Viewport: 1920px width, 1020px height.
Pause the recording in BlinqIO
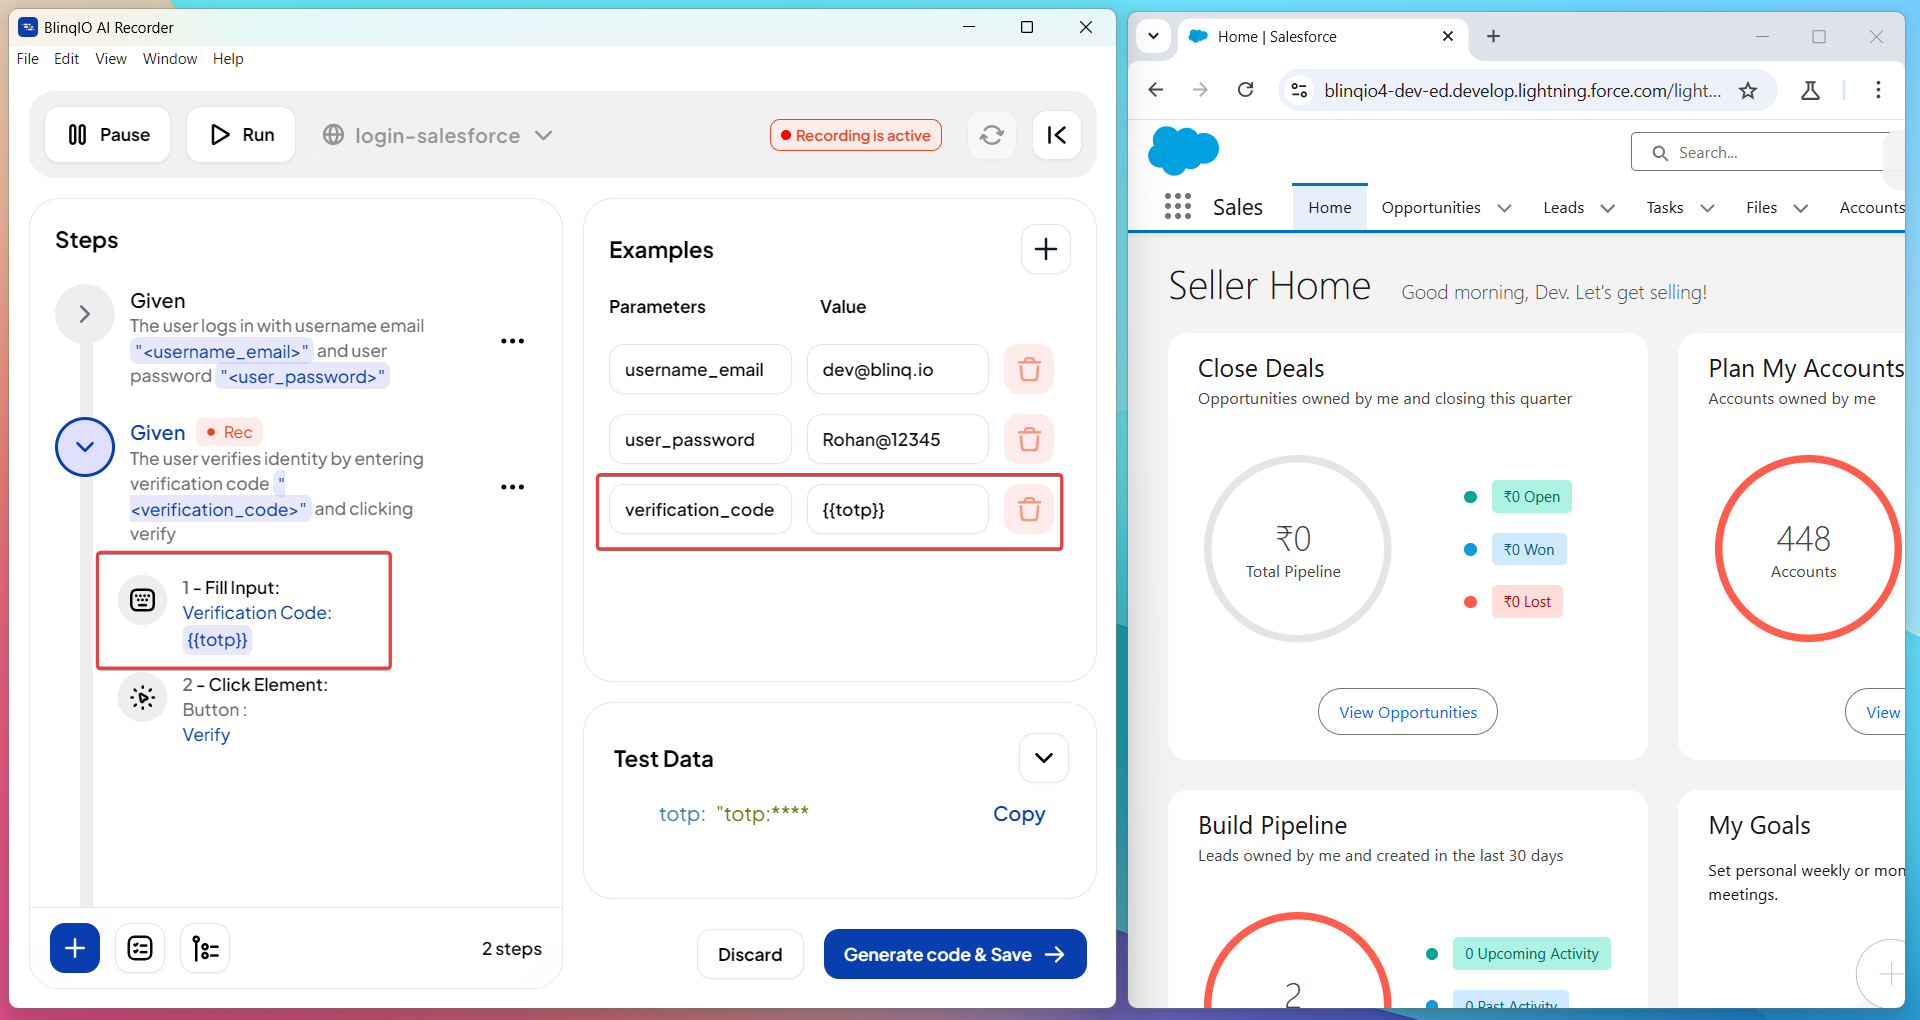coord(108,135)
